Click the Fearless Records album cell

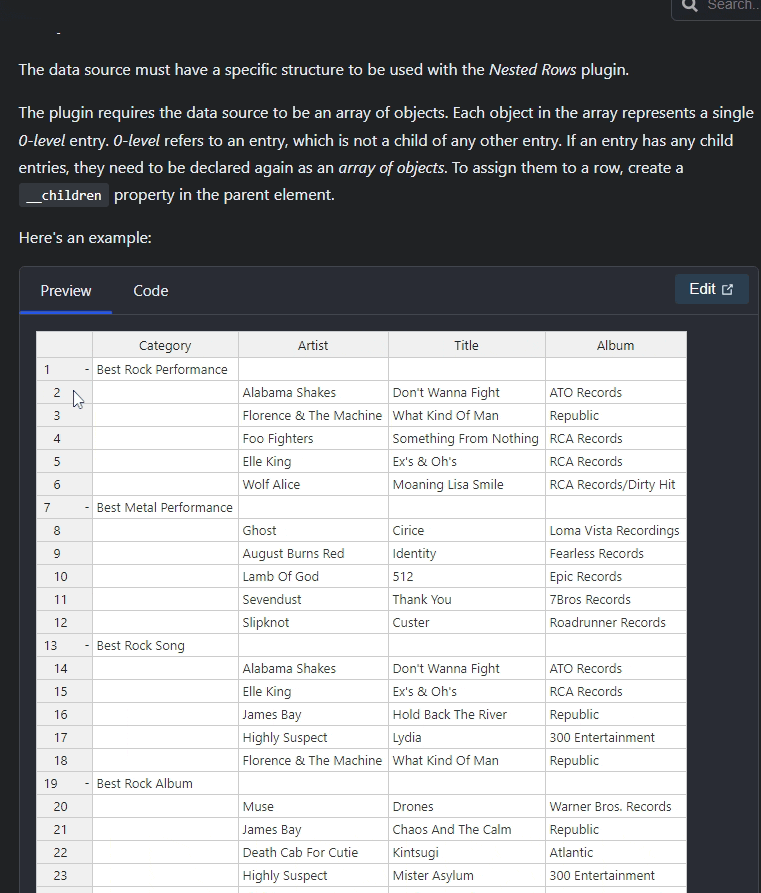click(x=616, y=554)
